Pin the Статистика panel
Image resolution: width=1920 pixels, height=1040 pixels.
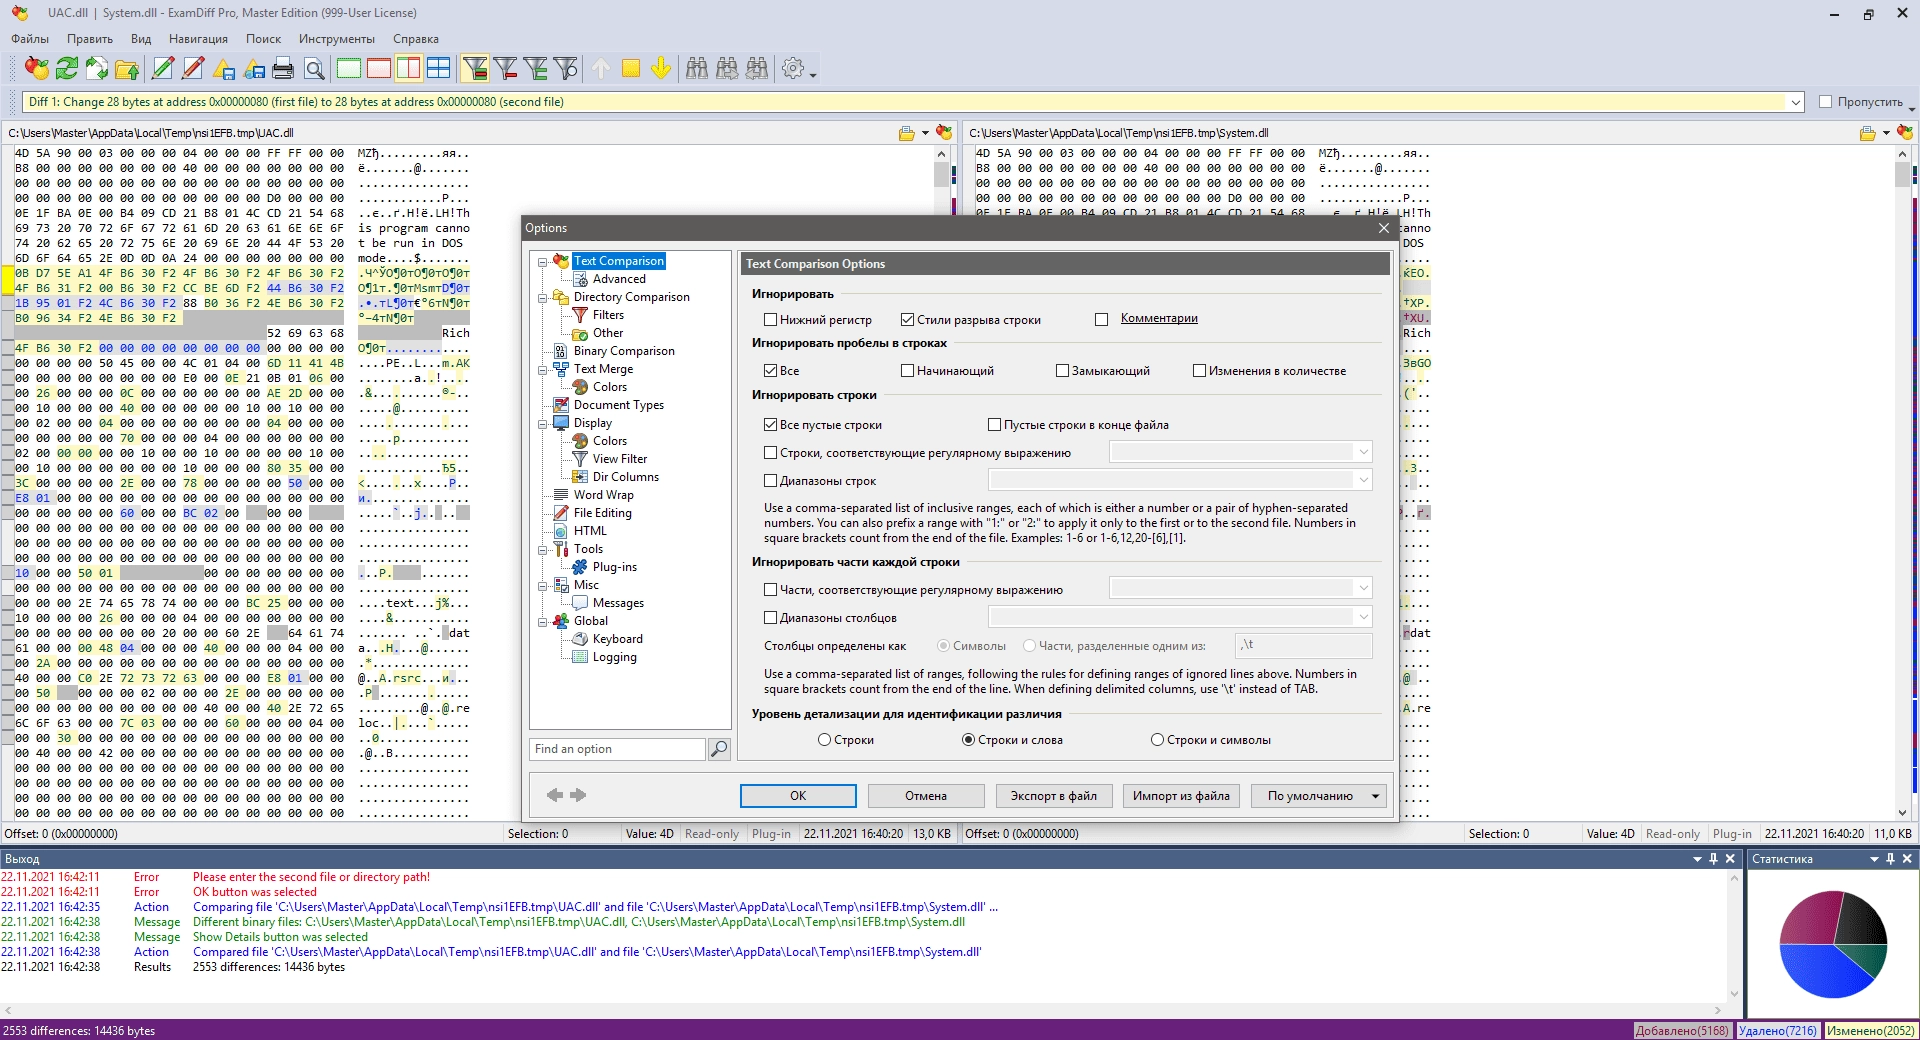tap(1890, 859)
